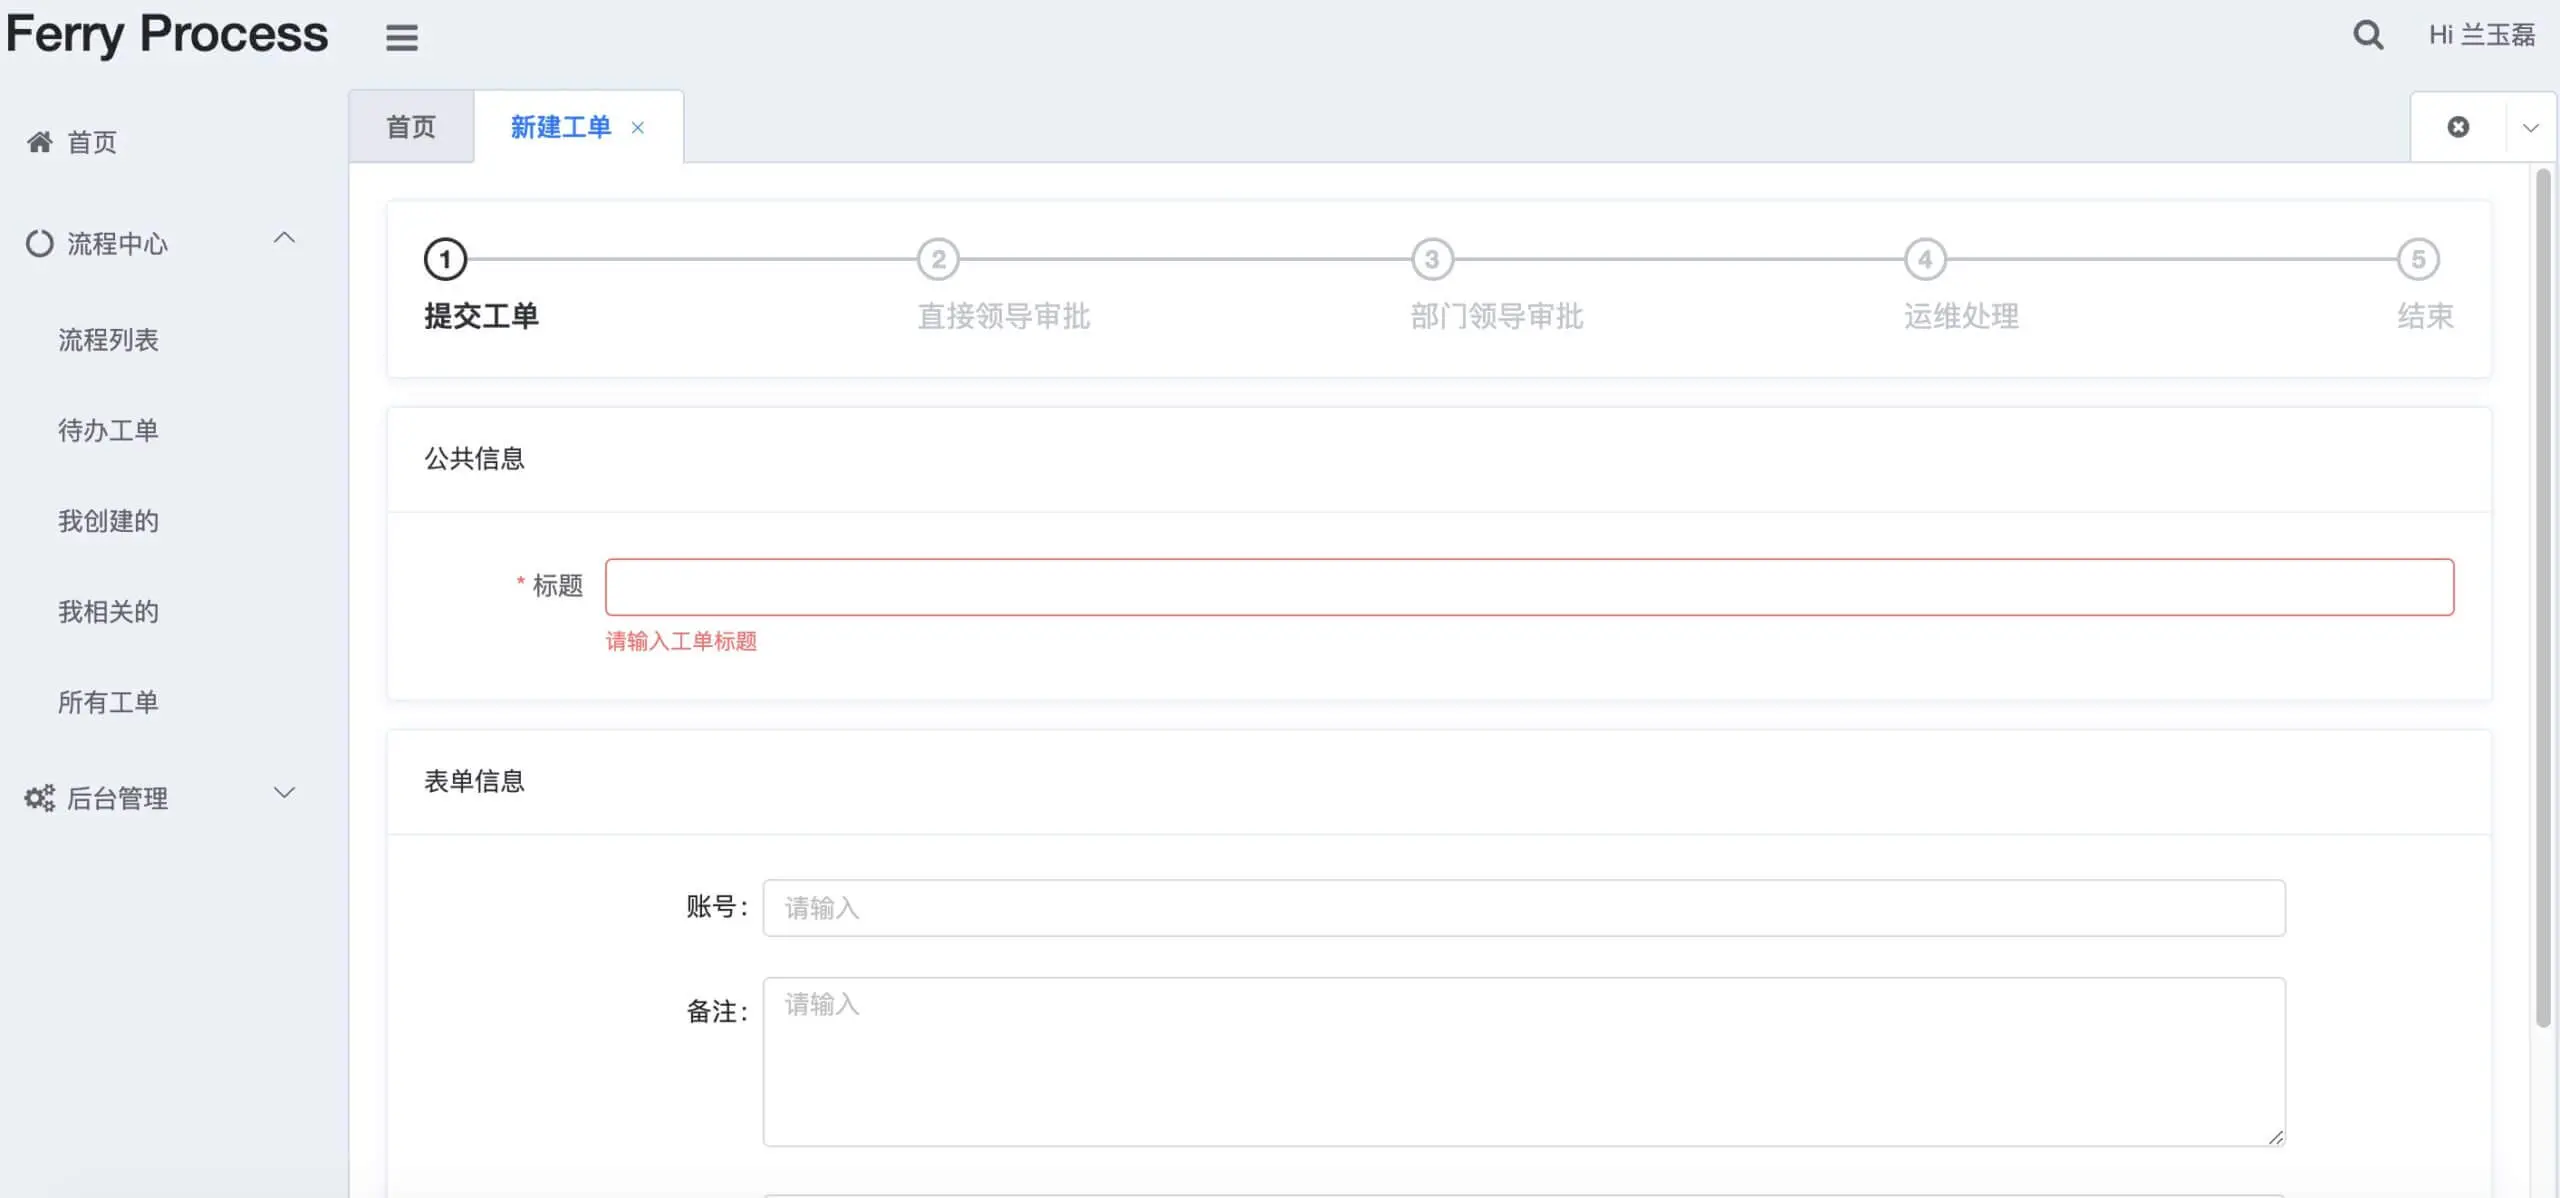Expand the 后台管理 menu chevron
2560x1198 pixels.
click(x=284, y=793)
